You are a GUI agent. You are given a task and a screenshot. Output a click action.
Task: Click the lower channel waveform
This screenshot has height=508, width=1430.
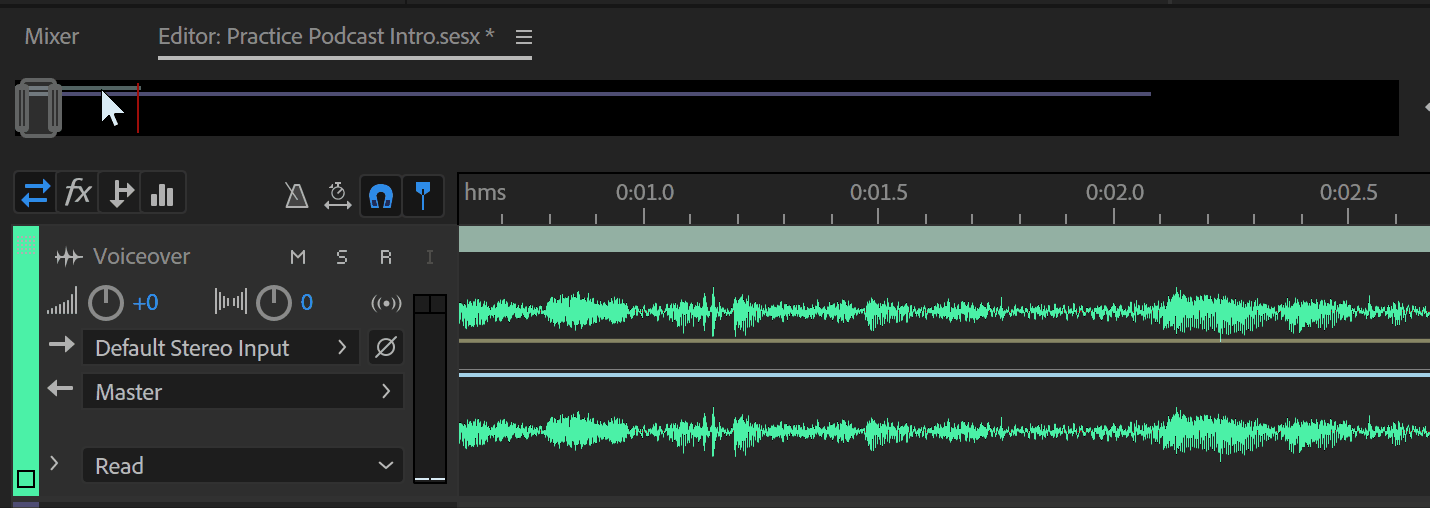coord(944,433)
